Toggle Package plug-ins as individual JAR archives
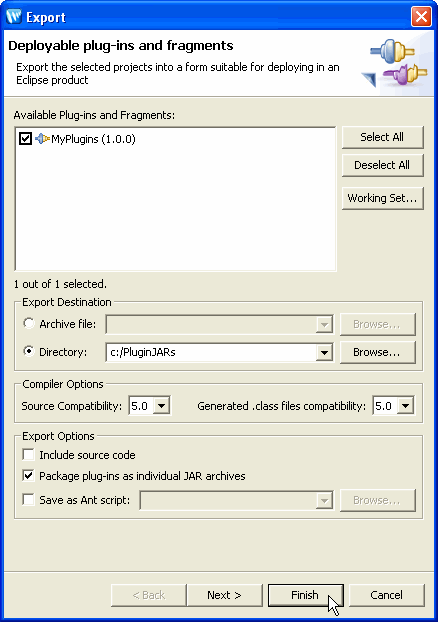The image size is (438, 622). (28, 476)
